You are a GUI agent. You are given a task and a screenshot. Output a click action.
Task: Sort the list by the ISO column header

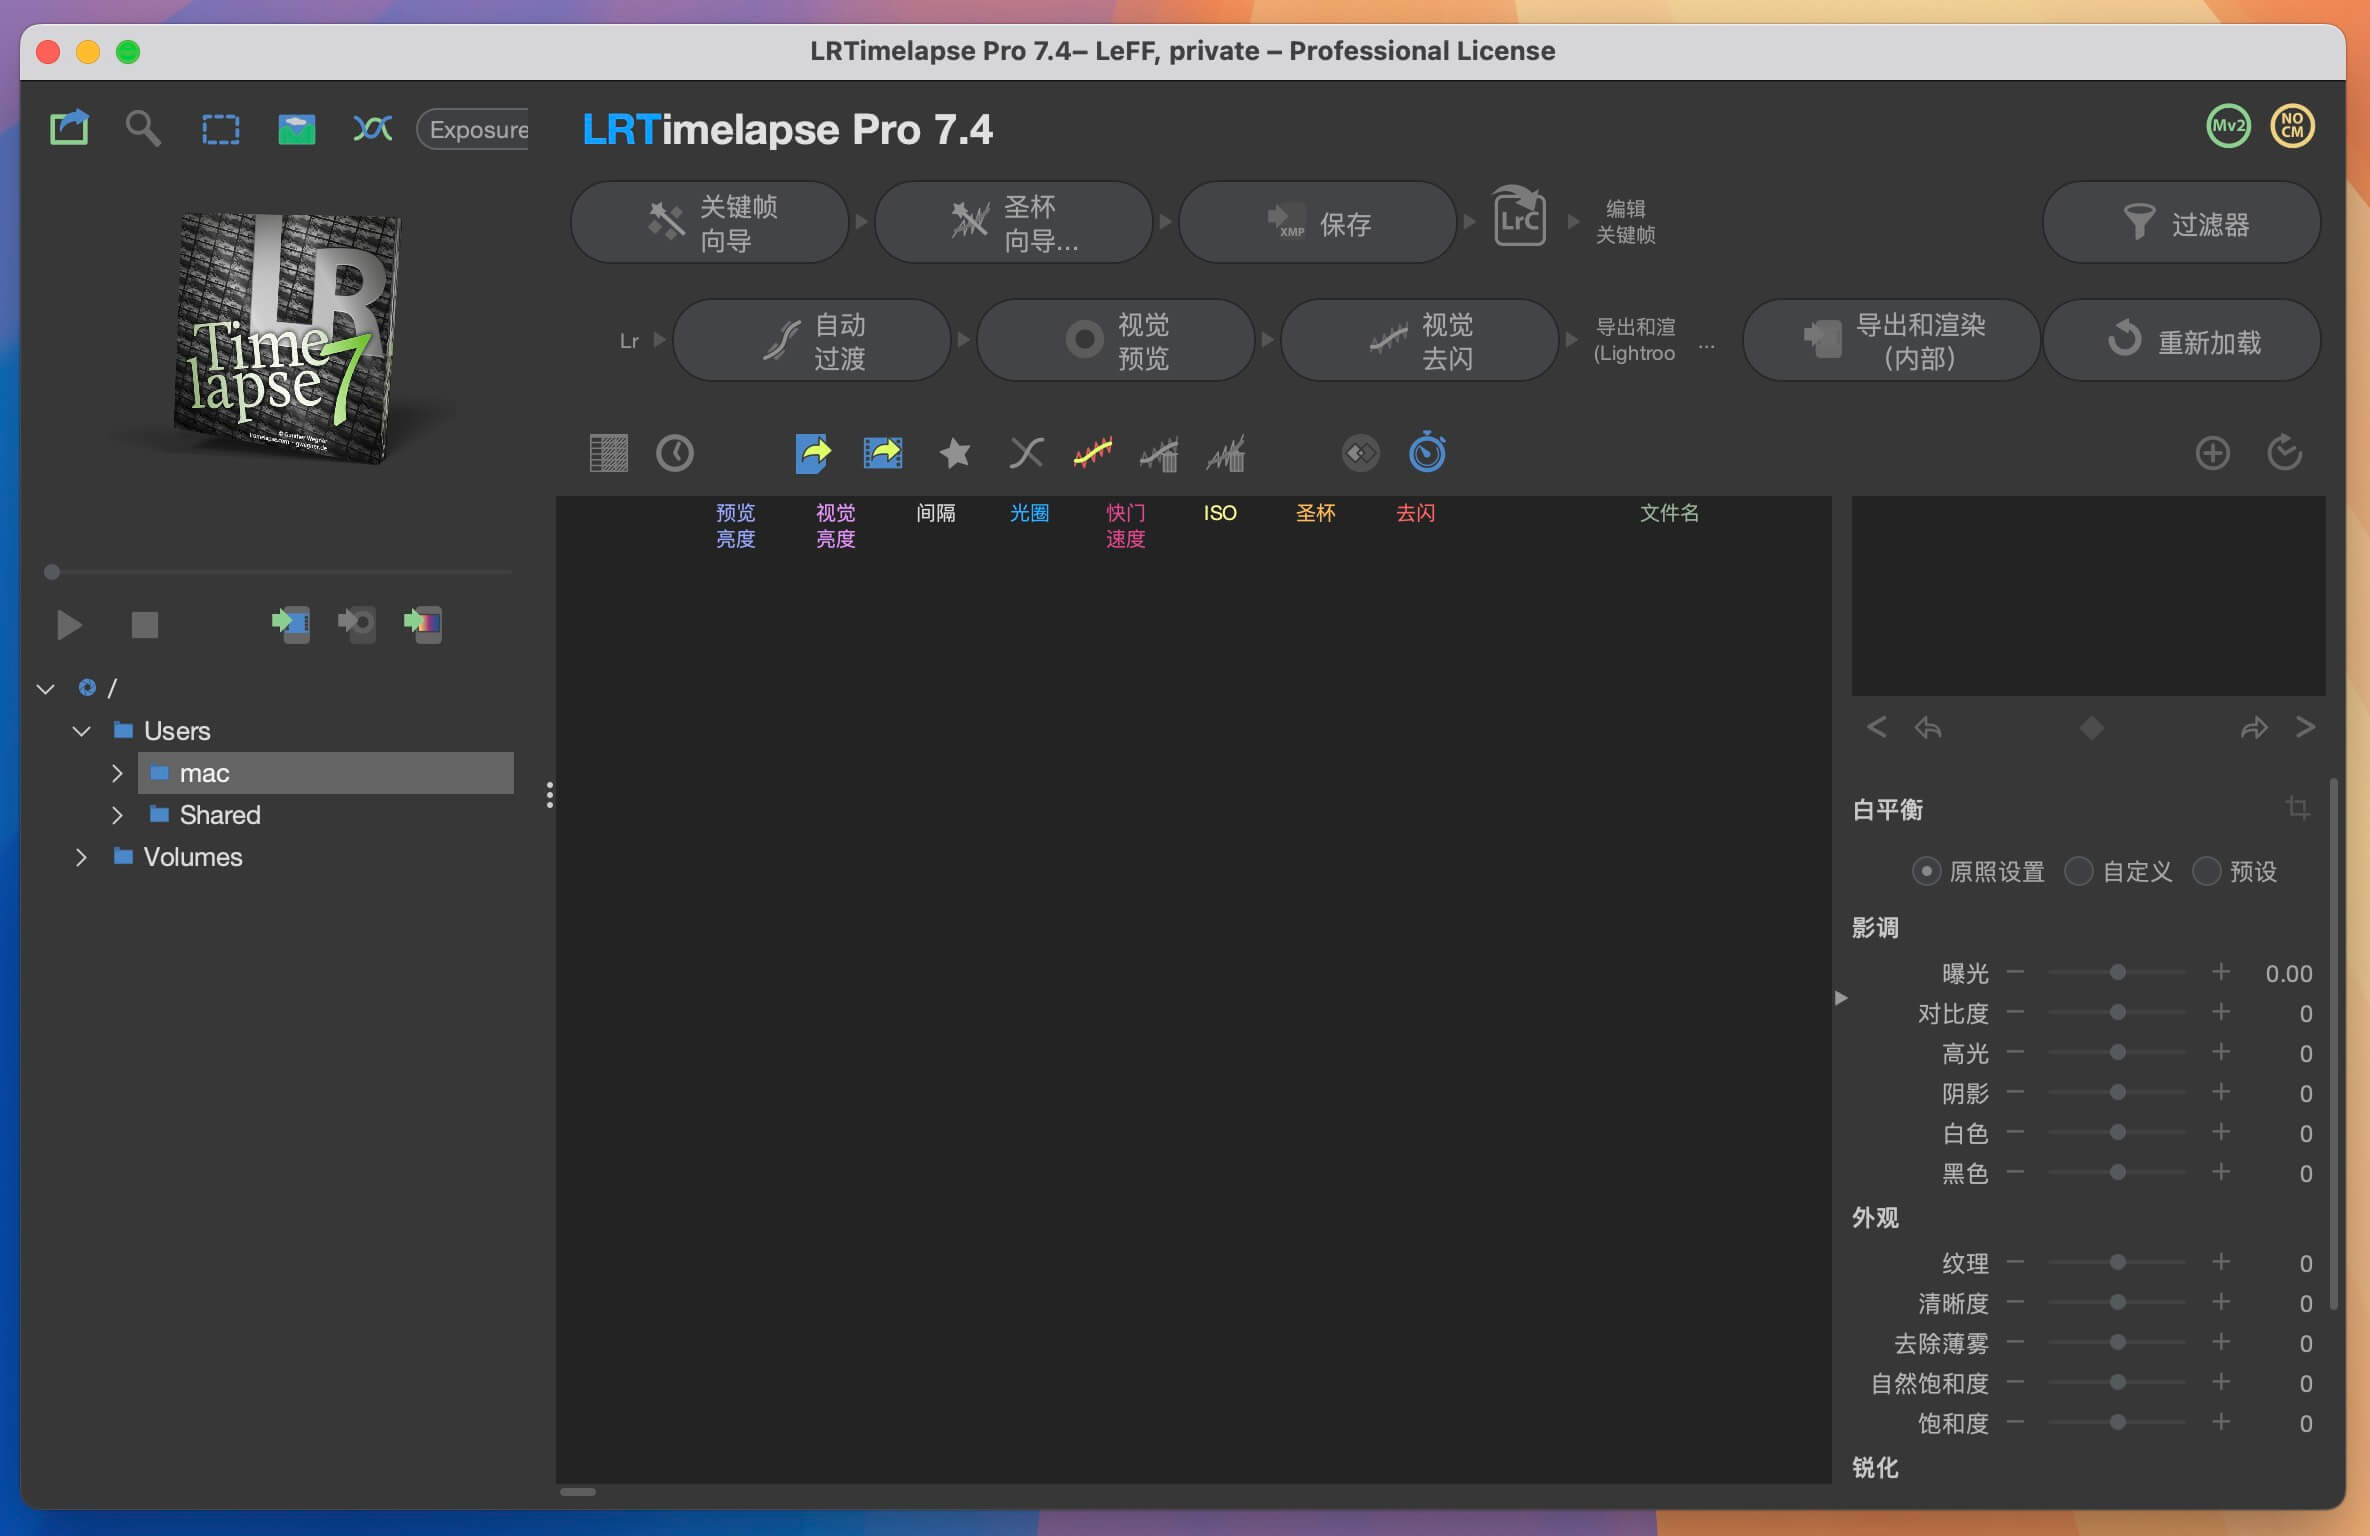tap(1221, 513)
